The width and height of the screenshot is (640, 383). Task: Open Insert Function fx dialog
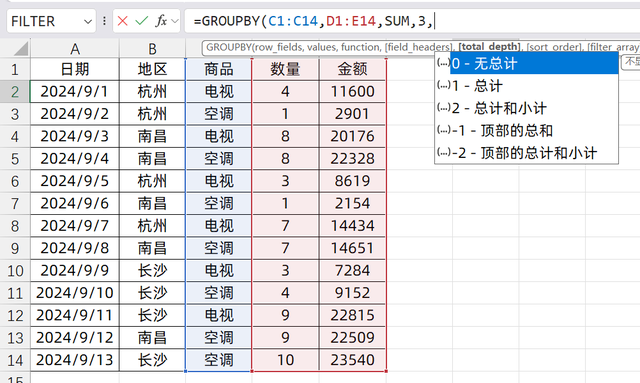click(x=161, y=21)
